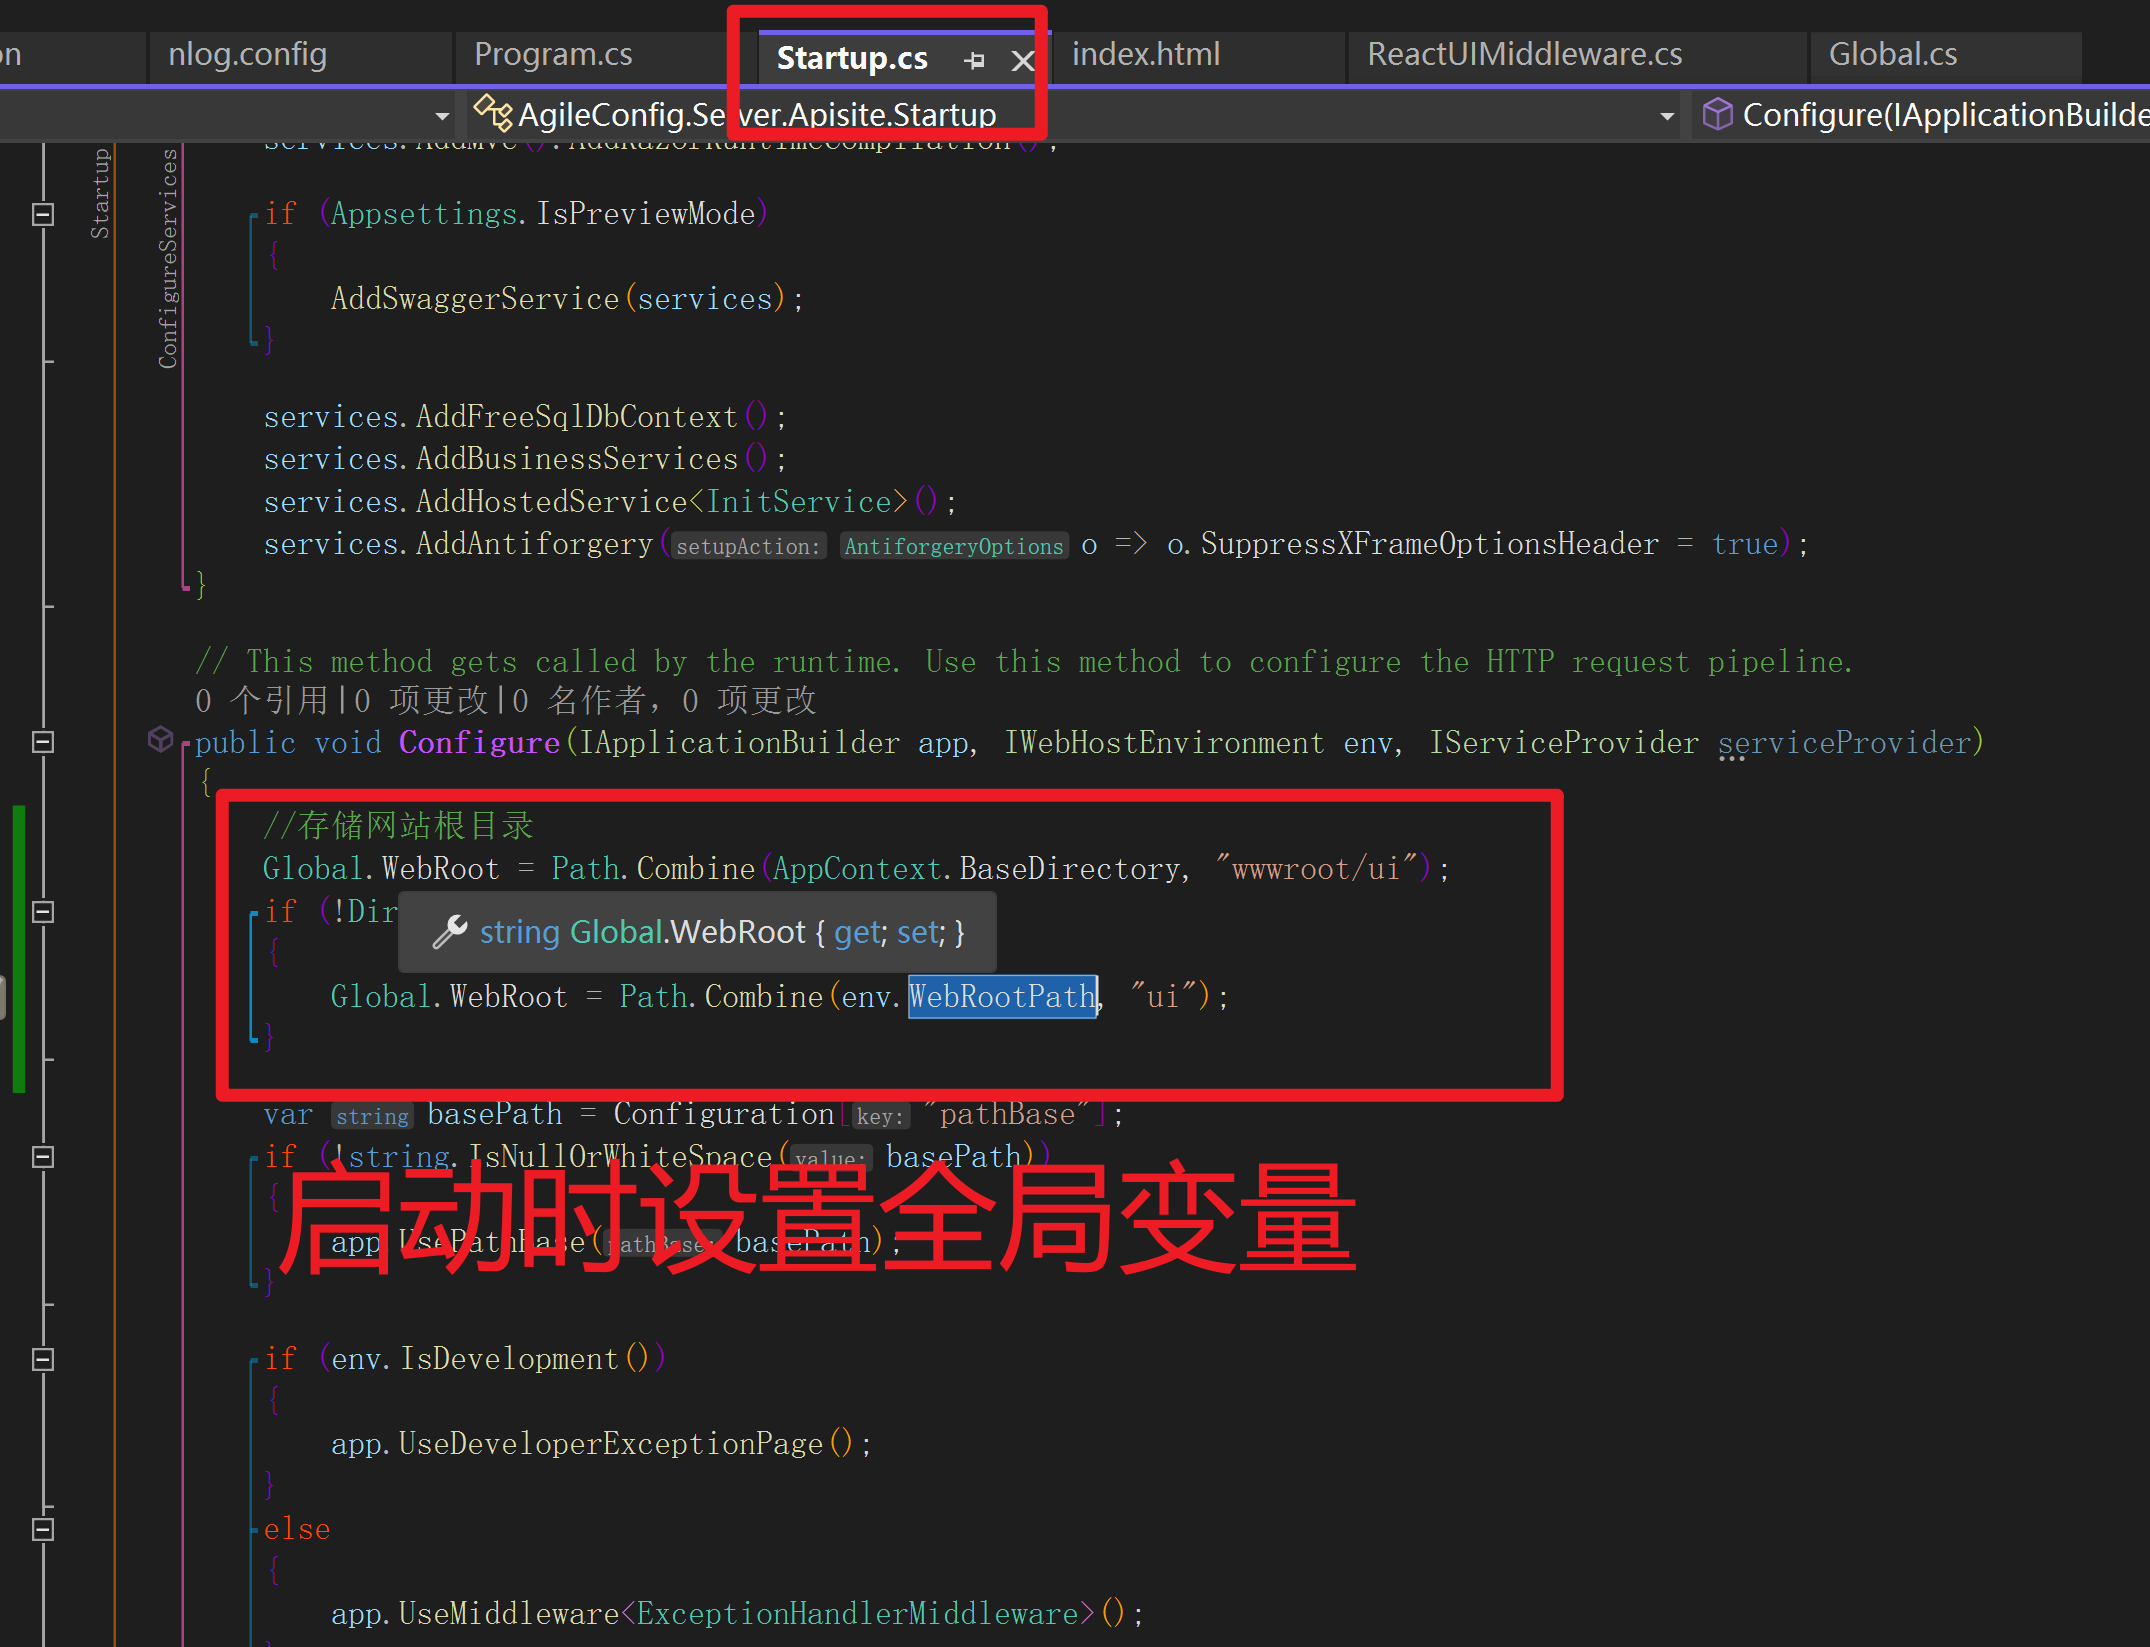Image resolution: width=2150 pixels, height=1647 pixels.
Task: Click the cube icon beside the Configure breadcrumb
Action: [x=1716, y=114]
